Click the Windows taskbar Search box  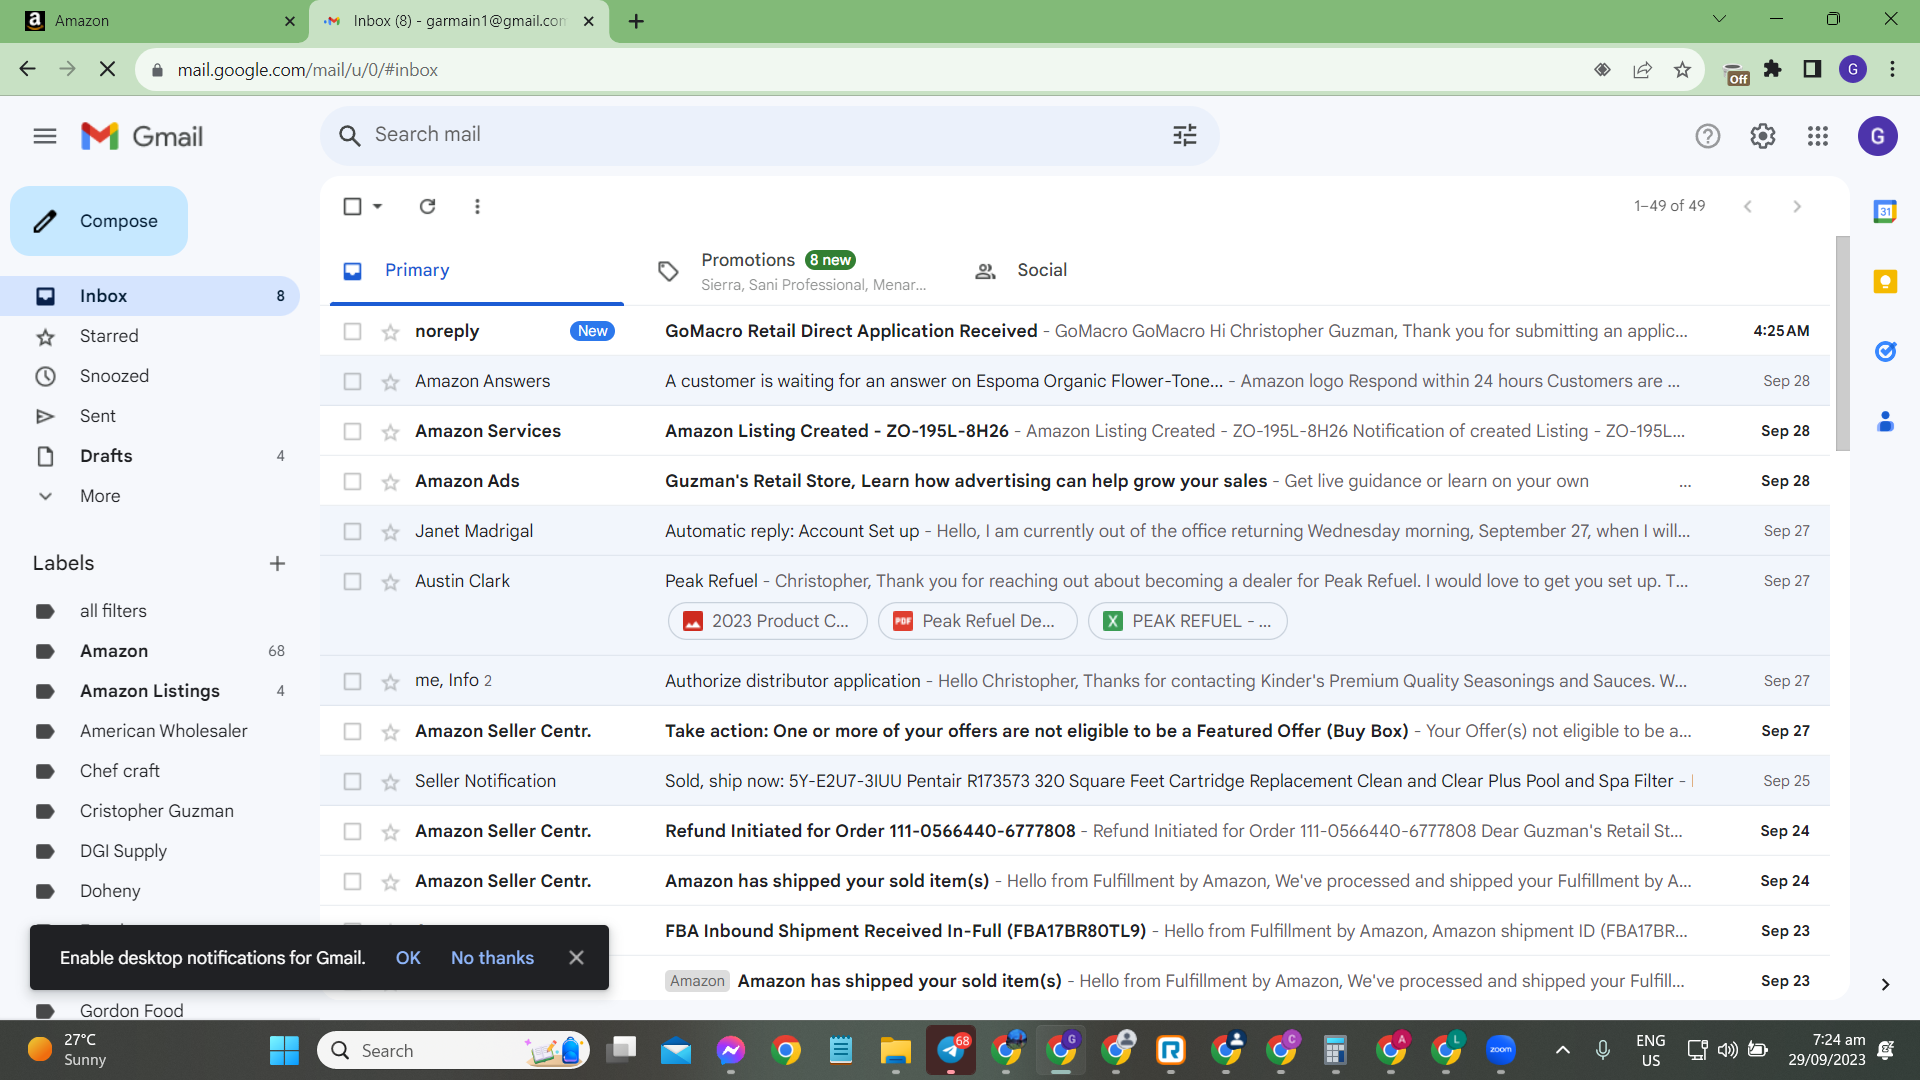(453, 1050)
